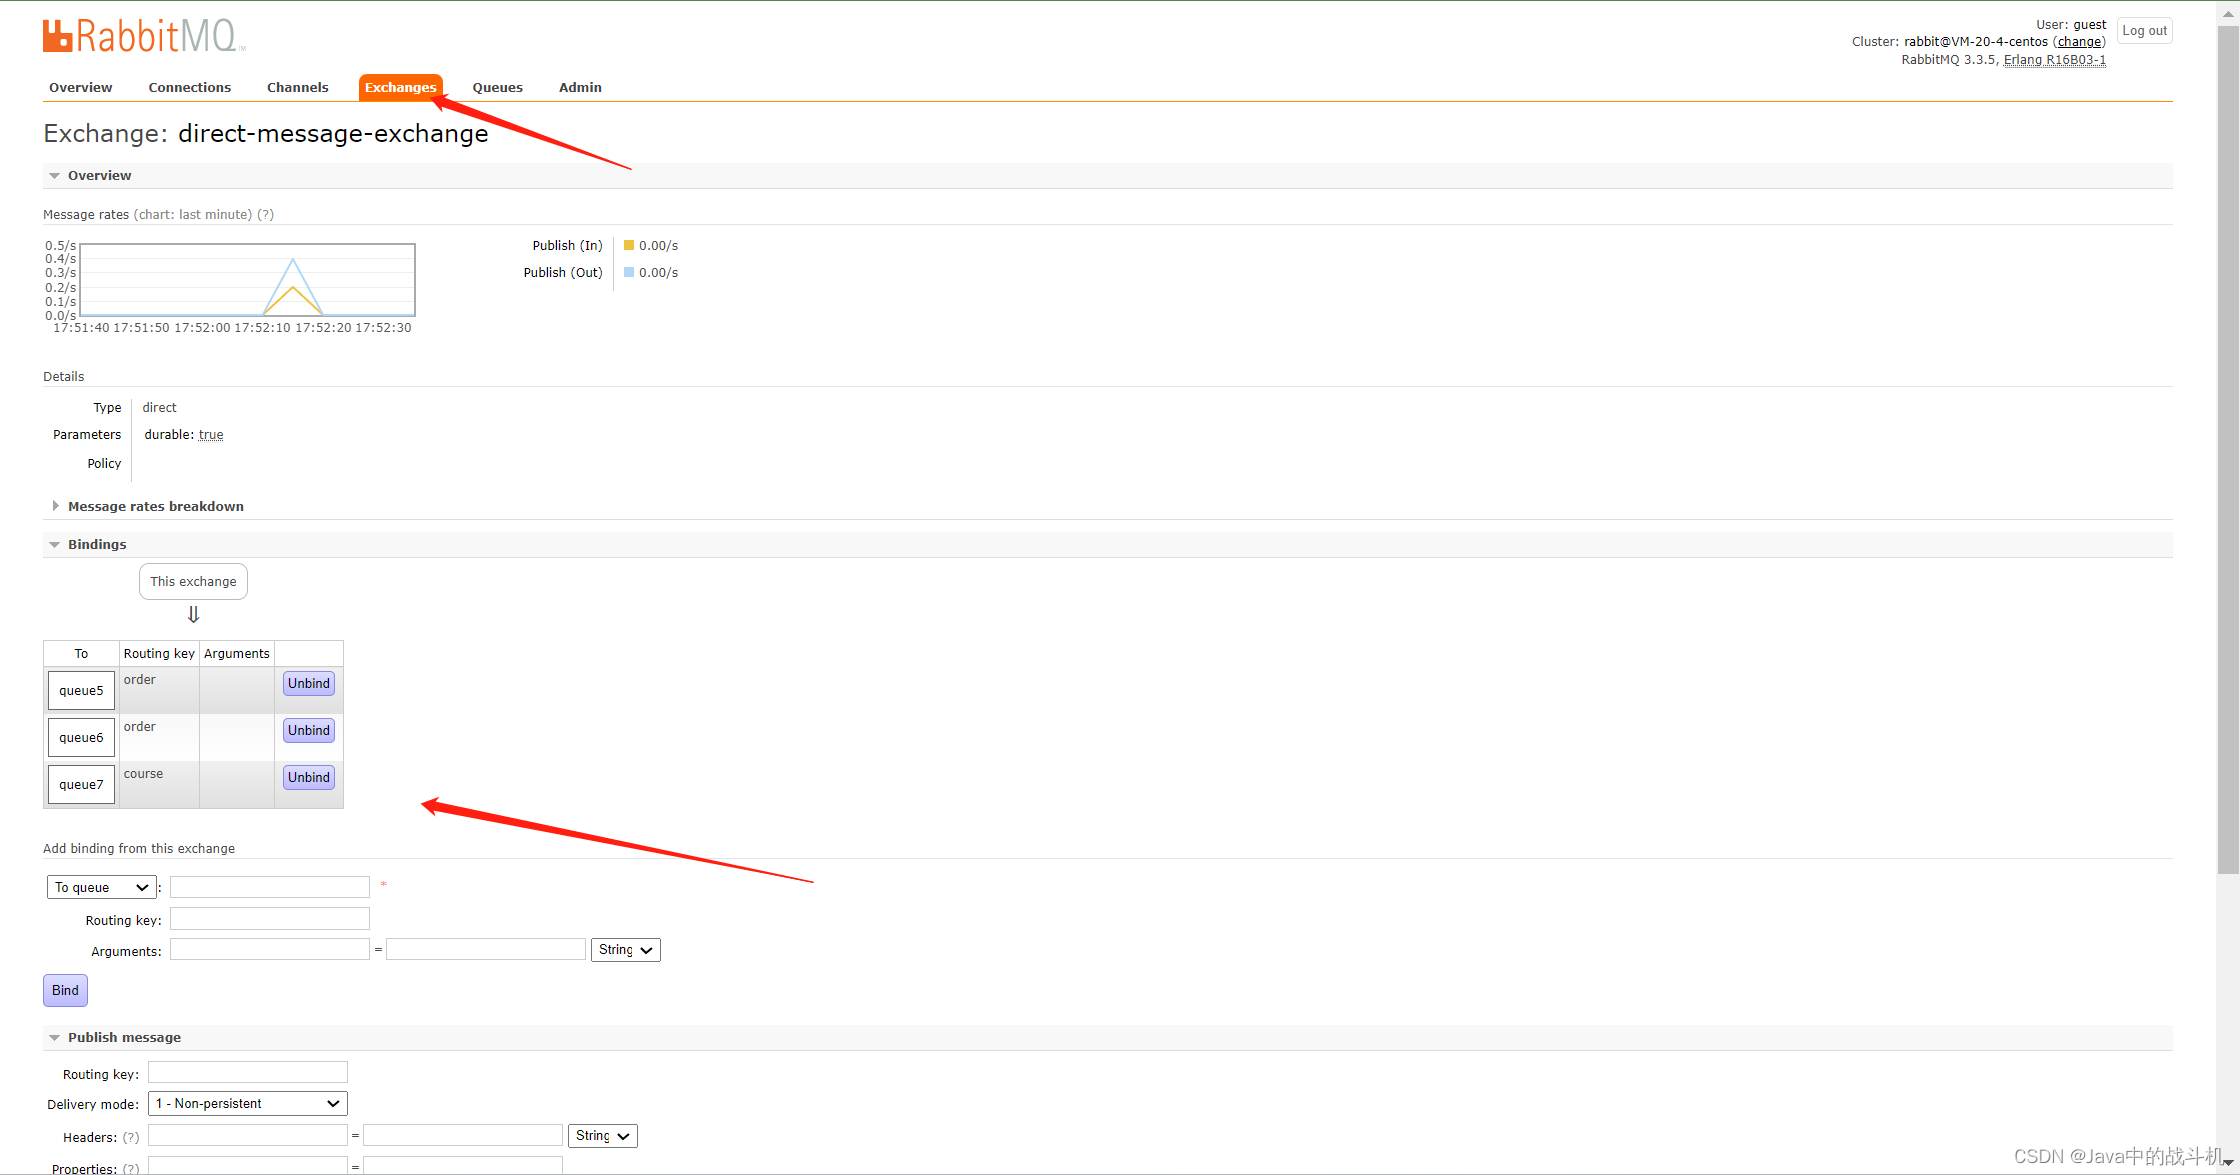Viewport: 2240px width, 1175px height.
Task: Unbind queue5 from the exchange
Action: tap(309, 684)
